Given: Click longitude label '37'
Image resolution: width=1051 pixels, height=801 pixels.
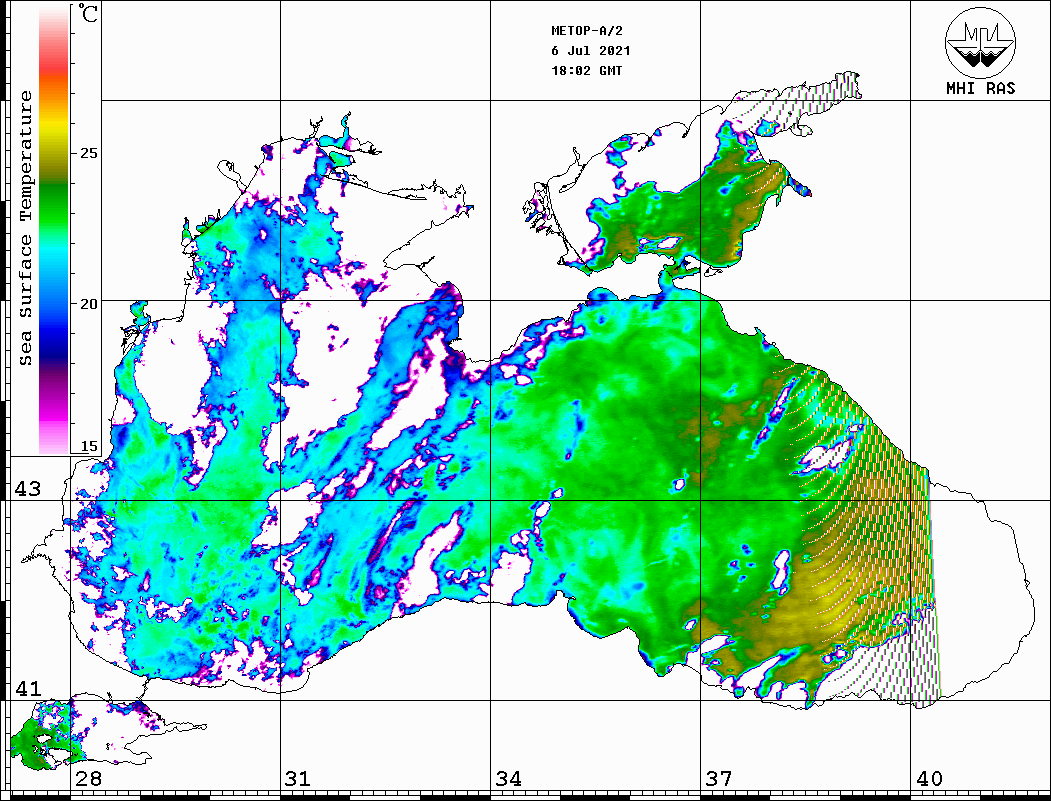Looking at the screenshot, I should click(718, 779).
